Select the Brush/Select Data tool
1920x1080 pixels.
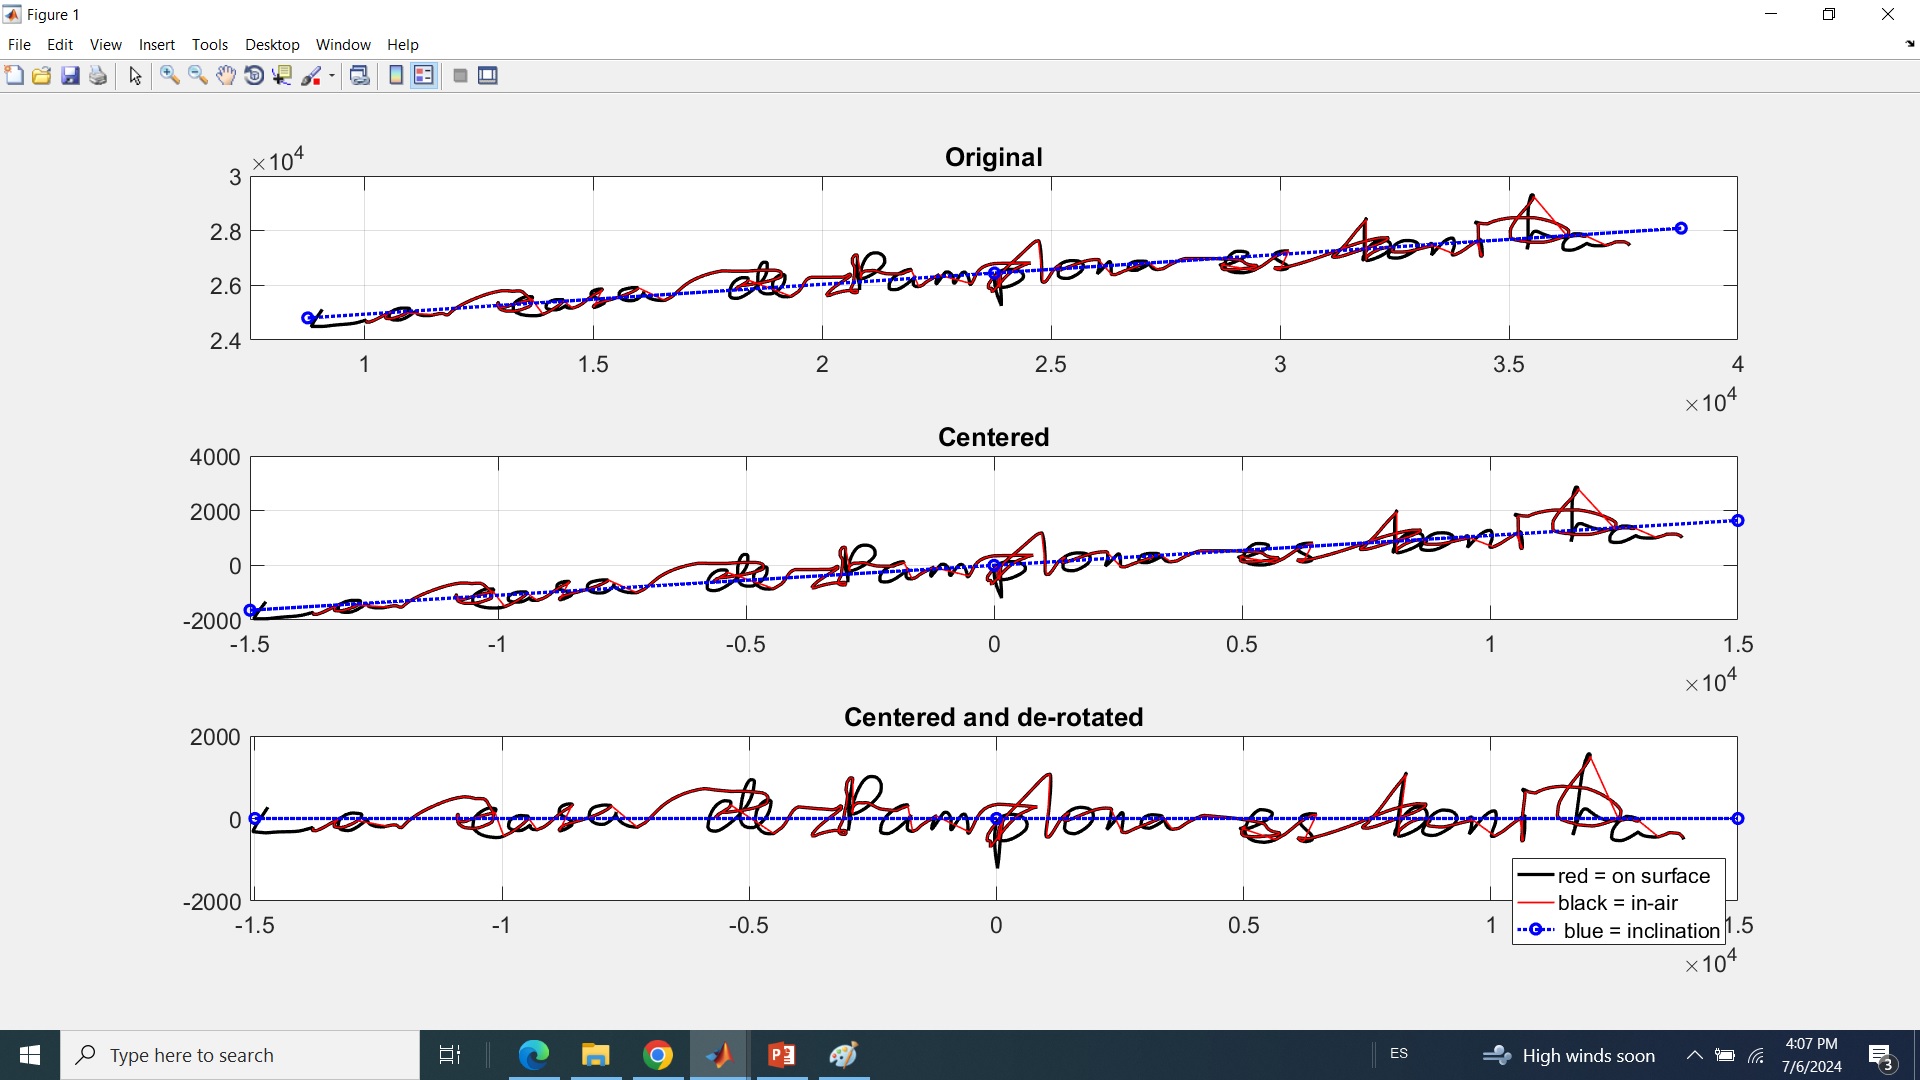click(x=312, y=76)
